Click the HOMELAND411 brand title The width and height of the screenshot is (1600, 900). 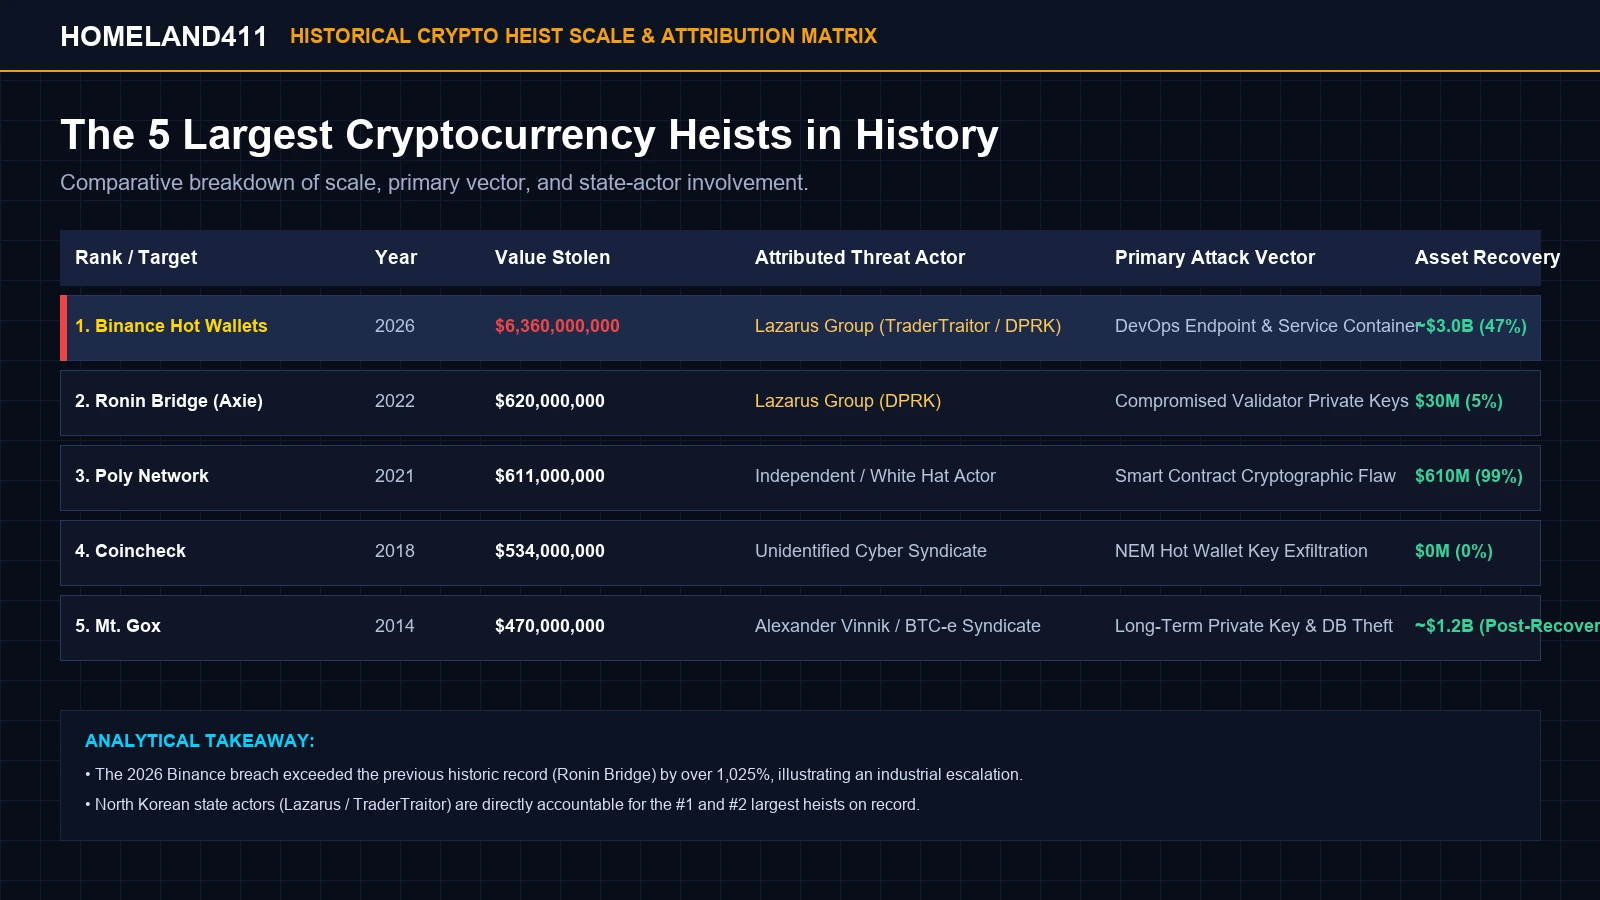tap(164, 36)
